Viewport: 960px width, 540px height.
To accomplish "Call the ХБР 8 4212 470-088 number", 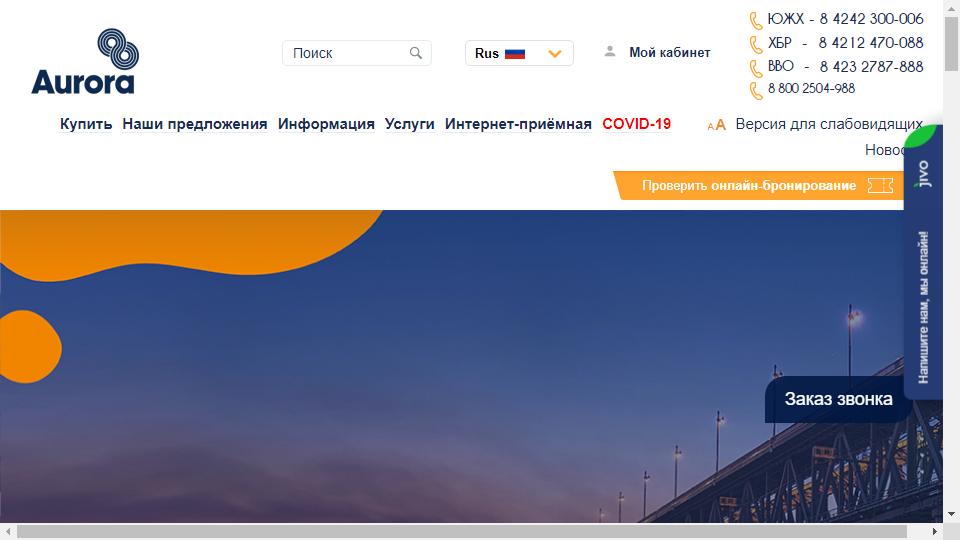I will pos(846,43).
